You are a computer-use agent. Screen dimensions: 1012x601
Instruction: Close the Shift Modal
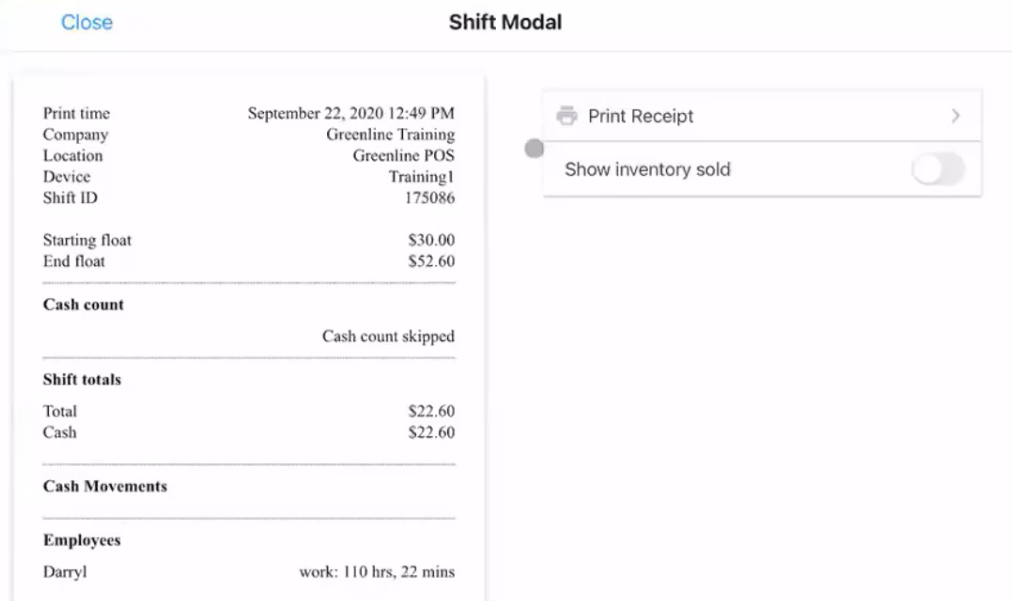pyautogui.click(x=87, y=22)
